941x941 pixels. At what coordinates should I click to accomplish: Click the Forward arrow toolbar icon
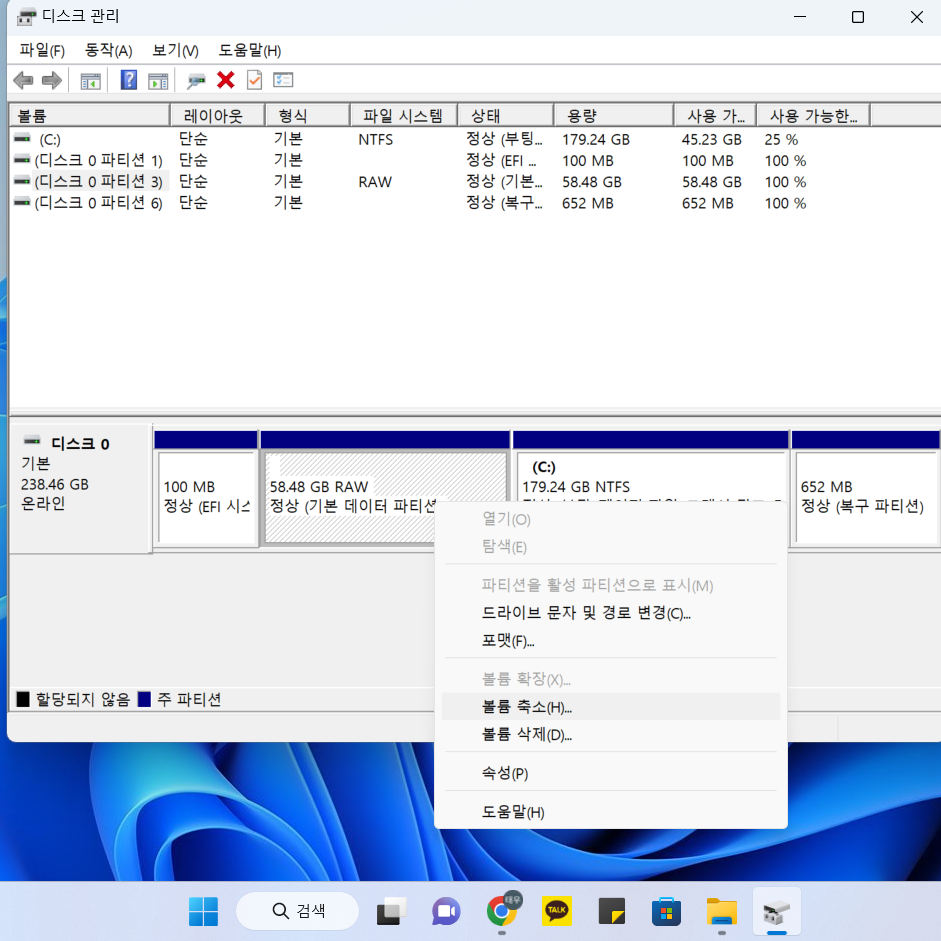pyautogui.click(x=52, y=80)
